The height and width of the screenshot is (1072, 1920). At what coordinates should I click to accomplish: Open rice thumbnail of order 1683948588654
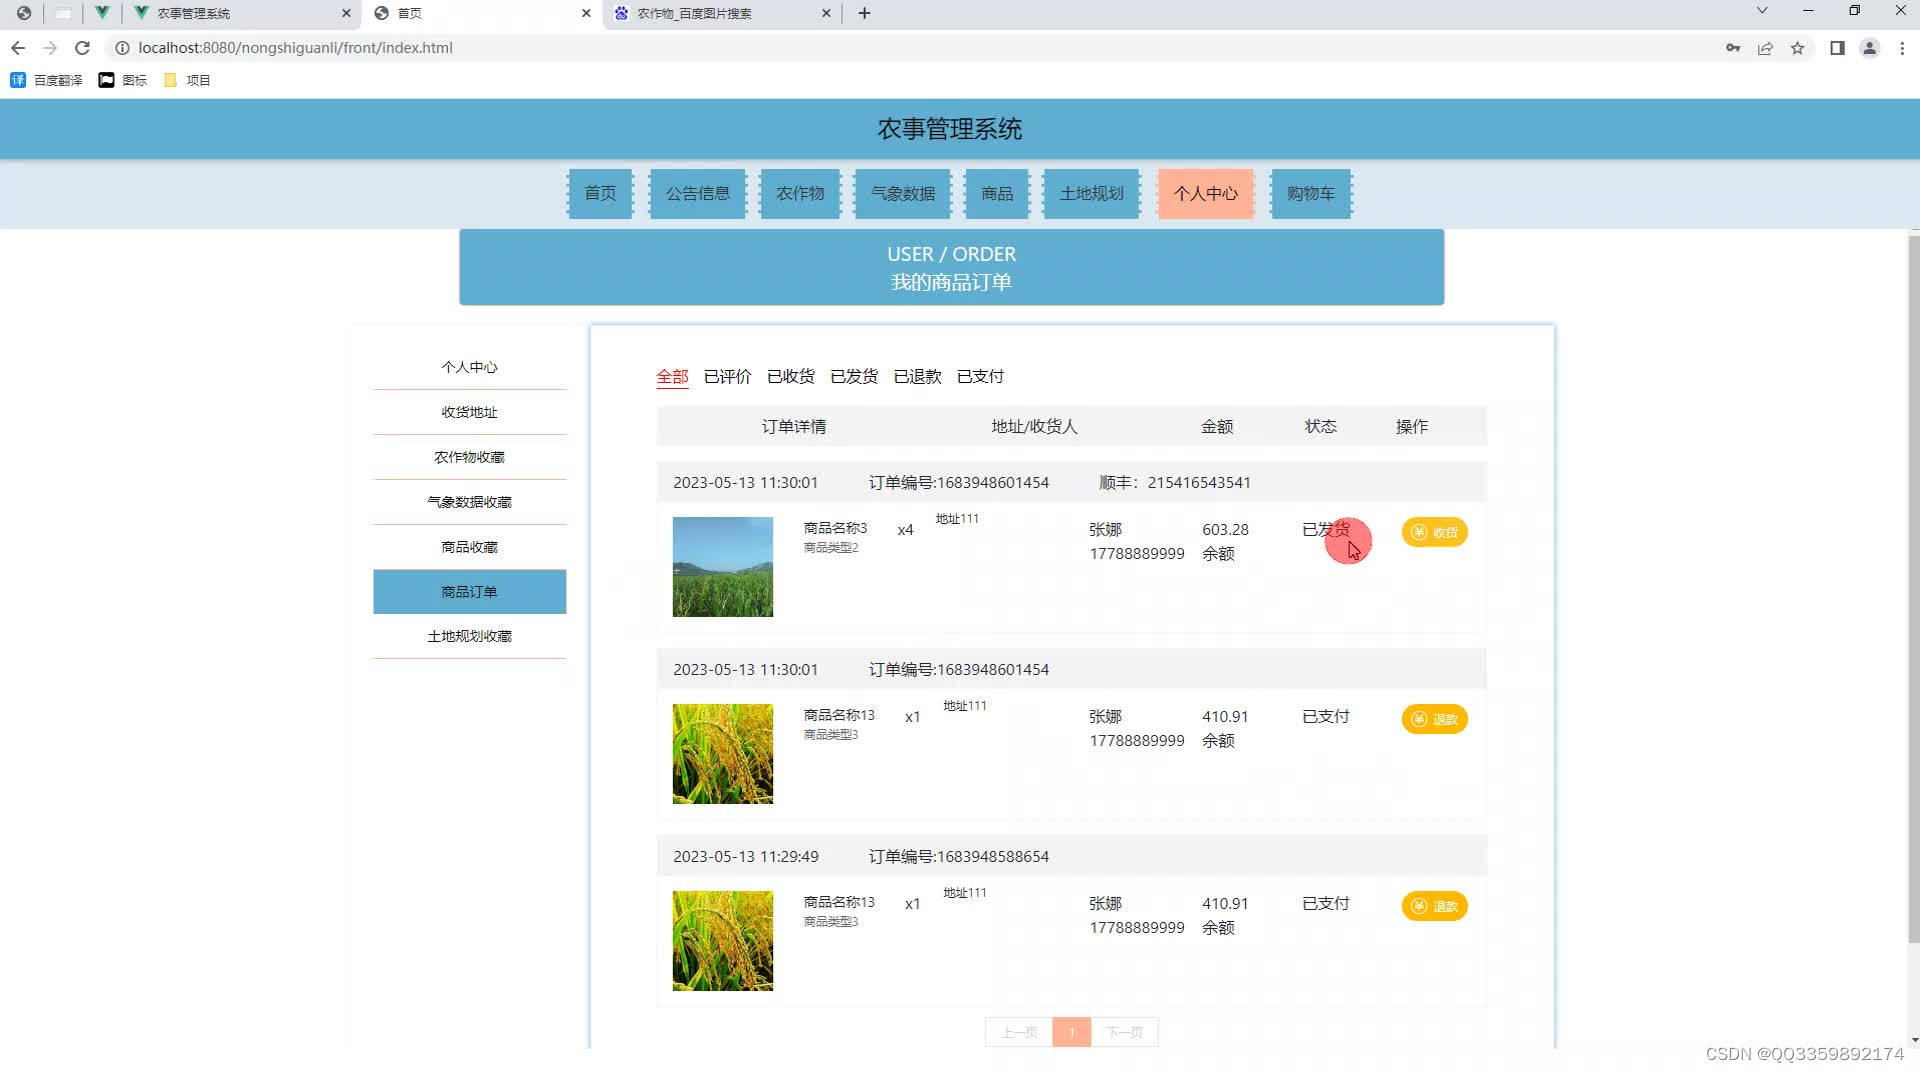[x=722, y=941]
